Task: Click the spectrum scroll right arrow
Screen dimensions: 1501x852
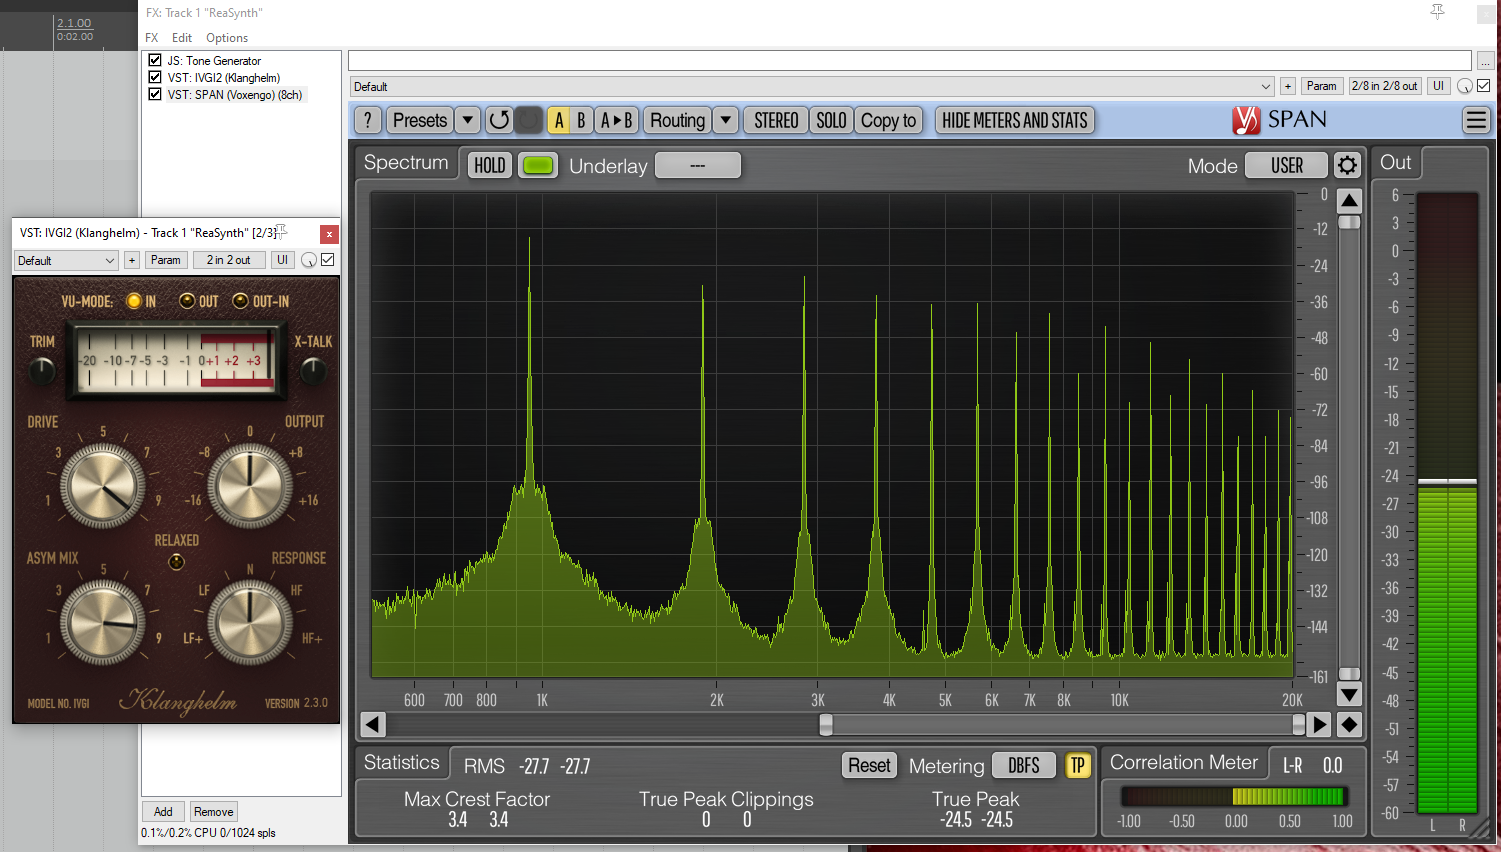Action: tap(1320, 724)
